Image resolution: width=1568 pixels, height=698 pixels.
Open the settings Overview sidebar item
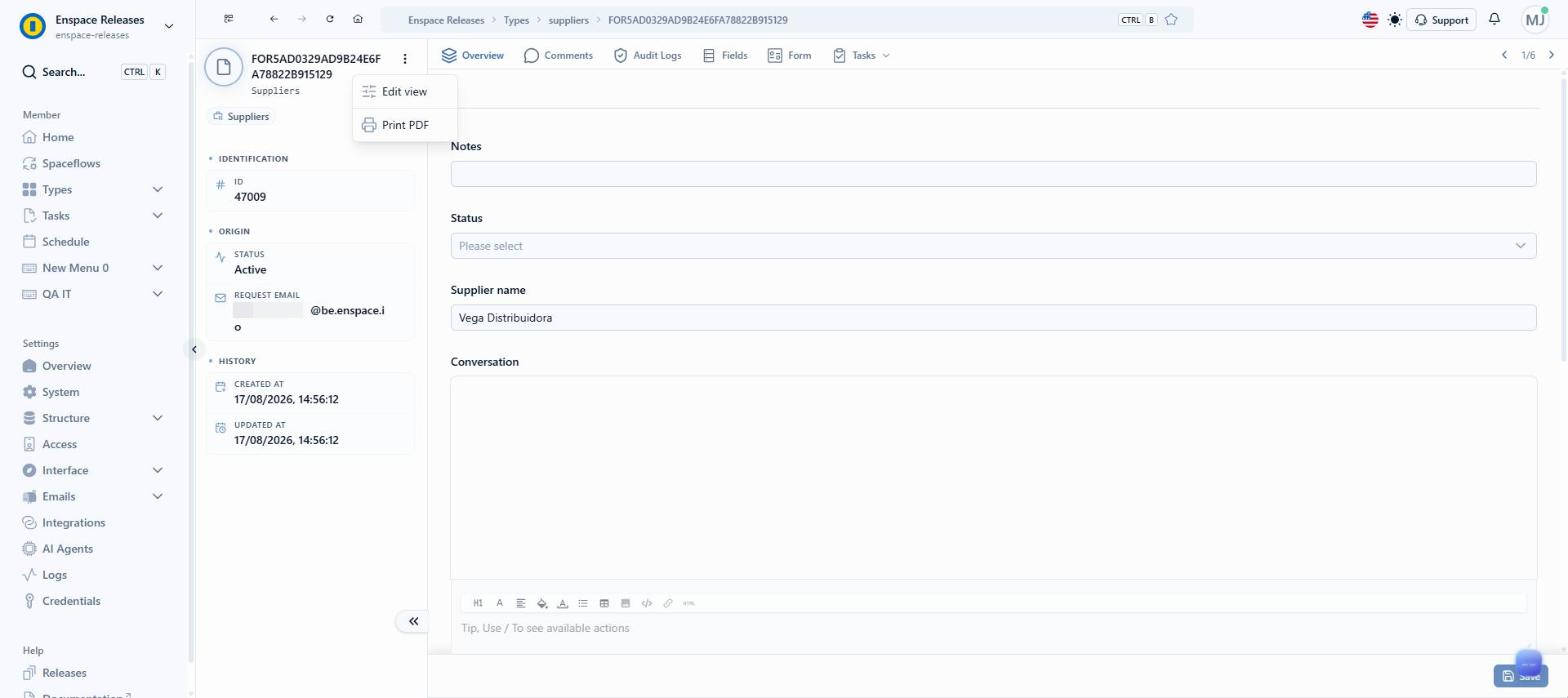(x=66, y=366)
